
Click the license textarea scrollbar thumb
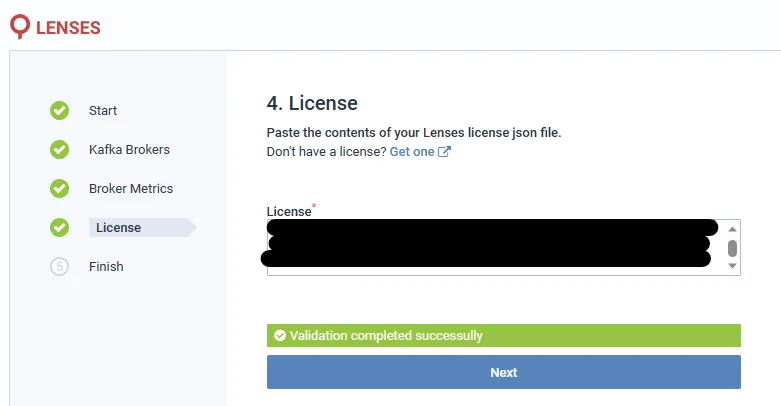[732, 248]
